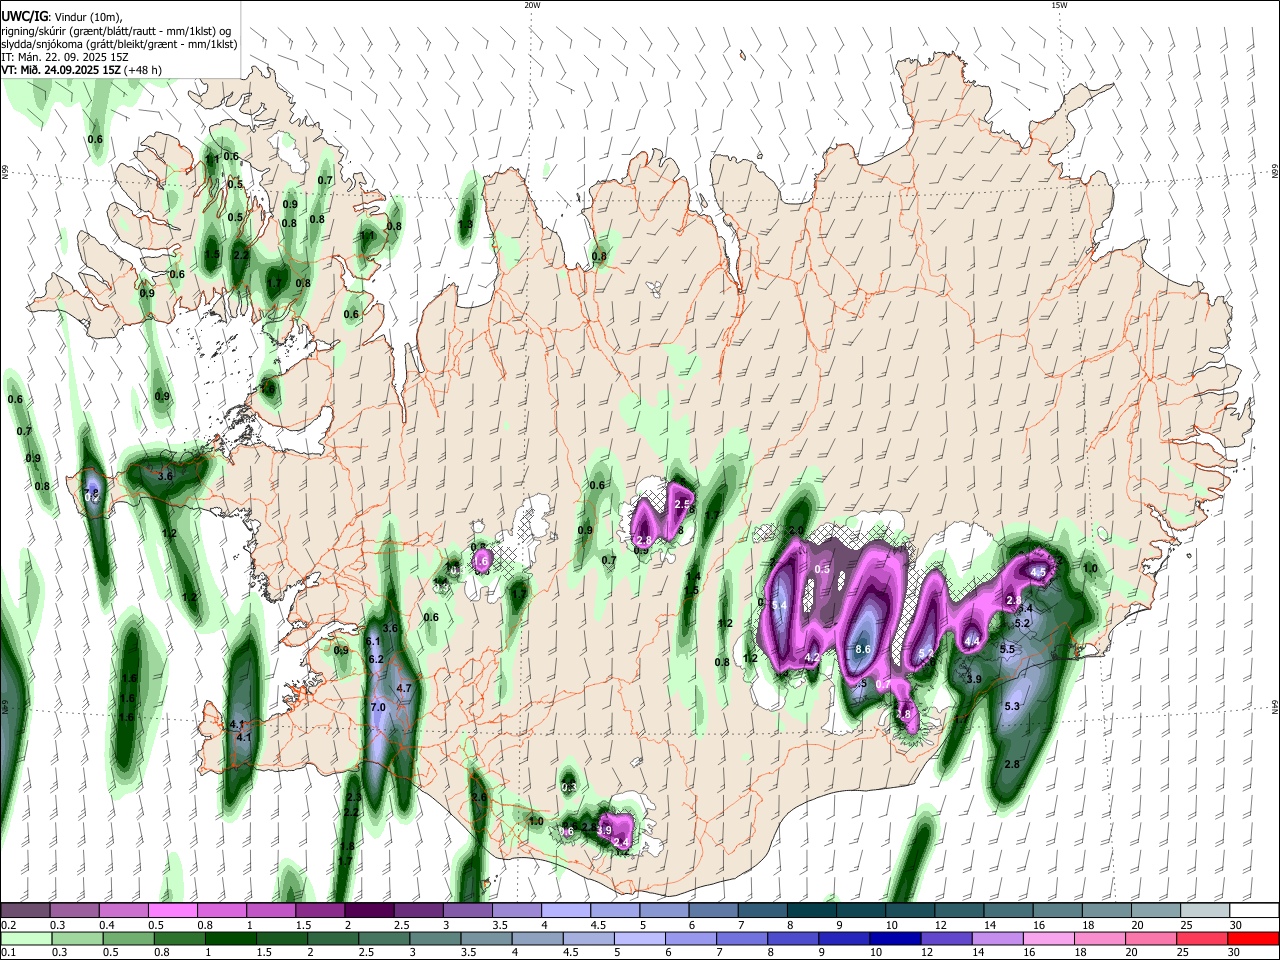Select the bright pink 0.5 swatch in the upper snow scale

click(x=173, y=911)
